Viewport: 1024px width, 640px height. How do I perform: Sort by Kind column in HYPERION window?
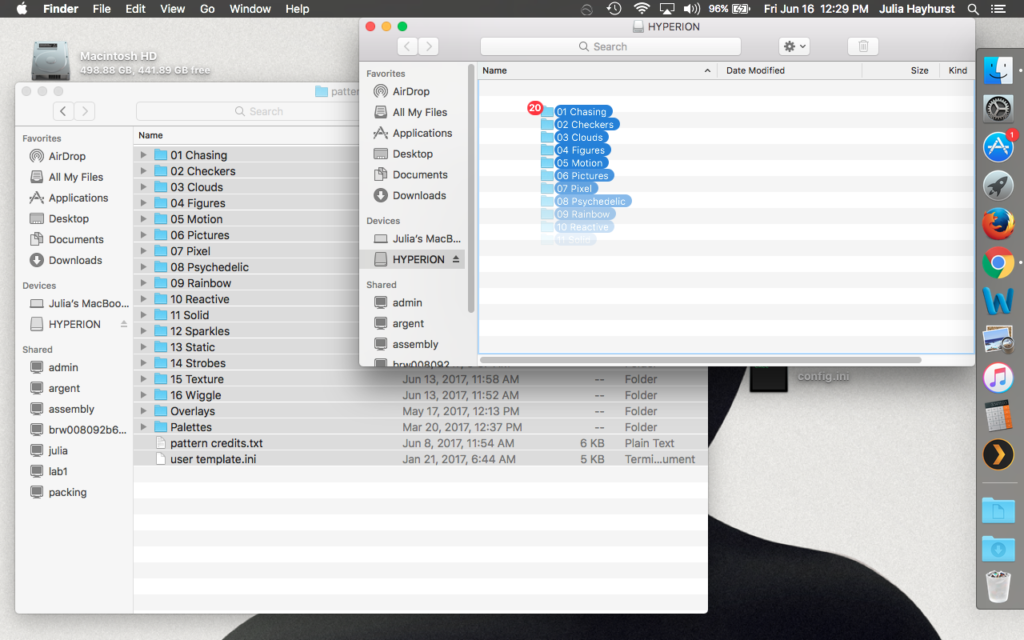pos(957,71)
